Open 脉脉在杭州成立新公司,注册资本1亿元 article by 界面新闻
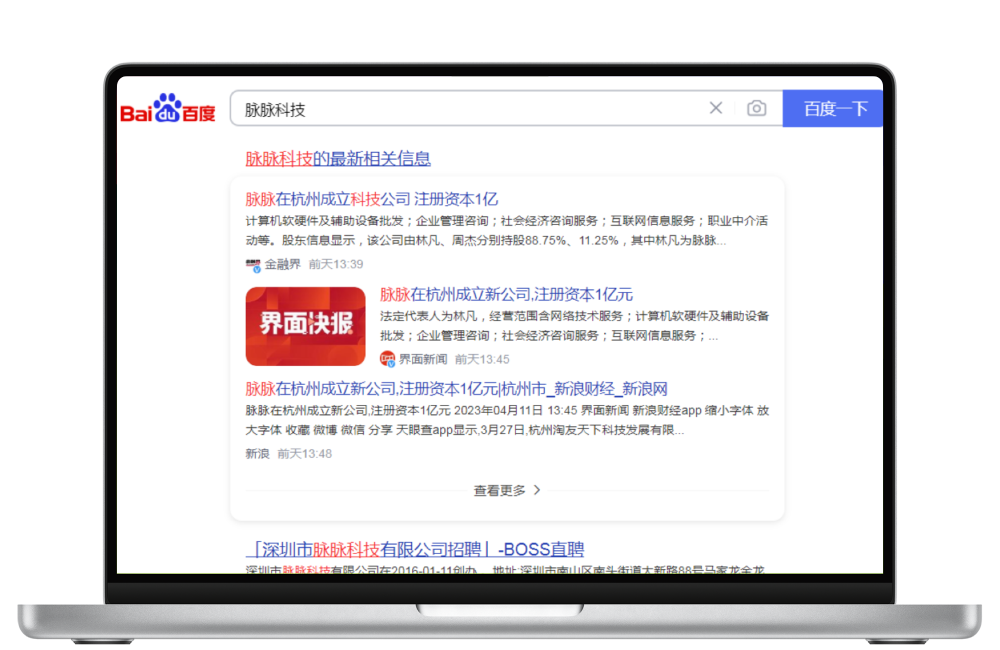The width and height of the screenshot is (1000, 650). coord(506,294)
